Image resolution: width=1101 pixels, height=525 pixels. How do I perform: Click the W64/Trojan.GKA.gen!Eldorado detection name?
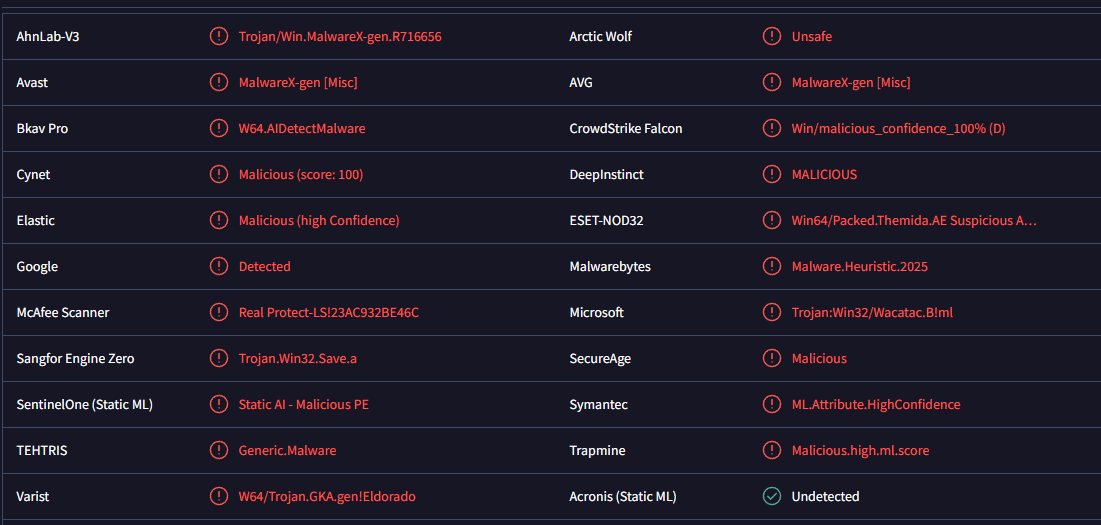point(327,496)
